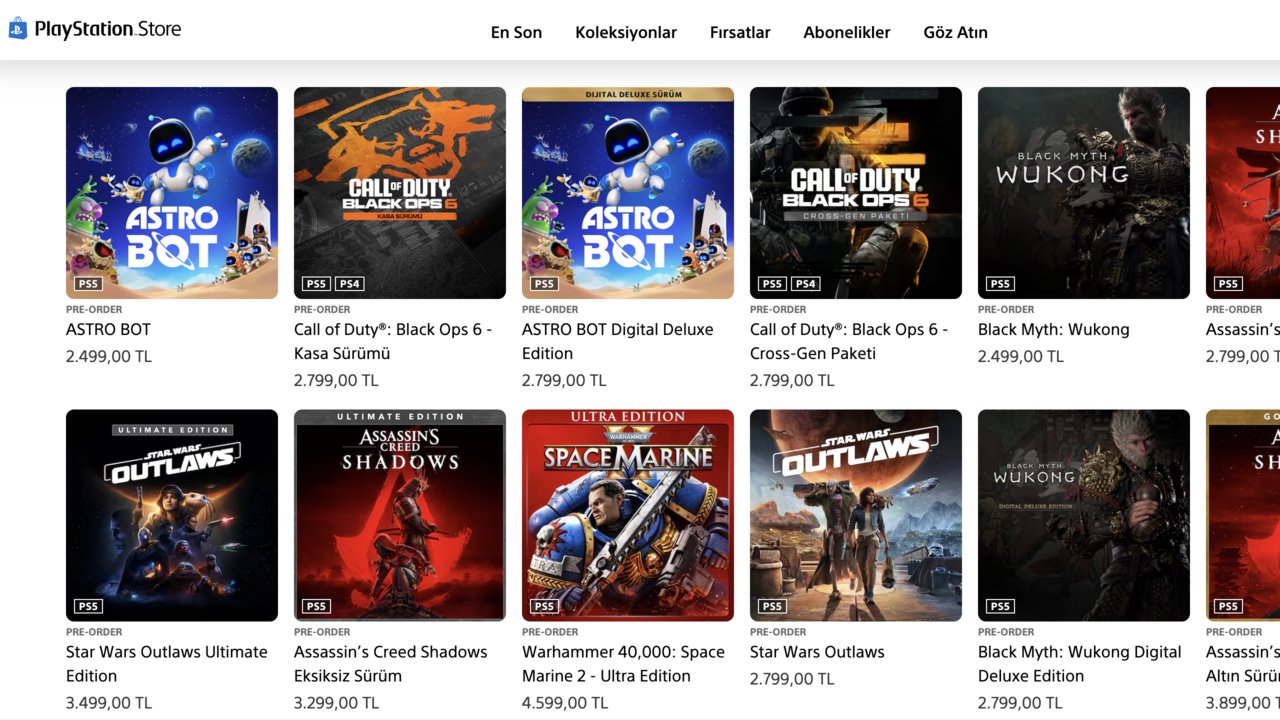Click Call of Duty Black Ops 6 - Cross-Gen Paketi title

(x=849, y=341)
